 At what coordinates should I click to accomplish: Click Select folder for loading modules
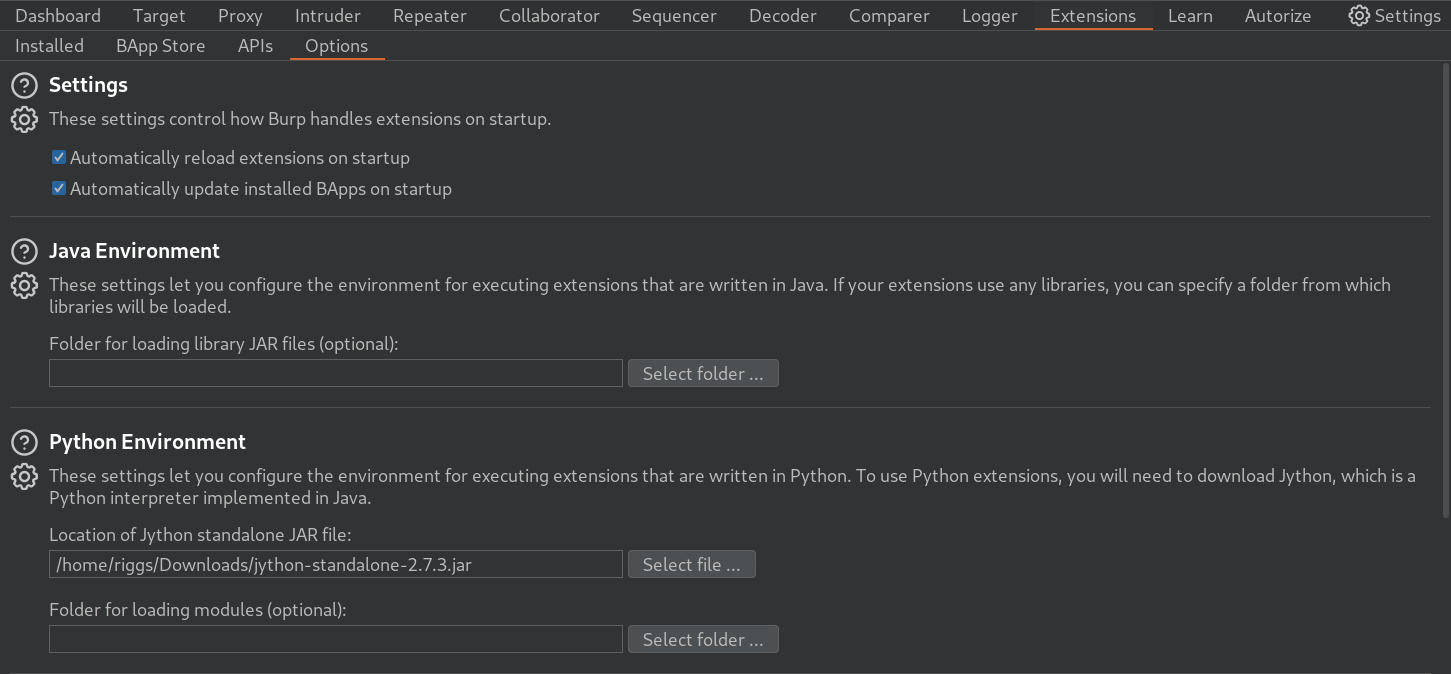point(703,640)
